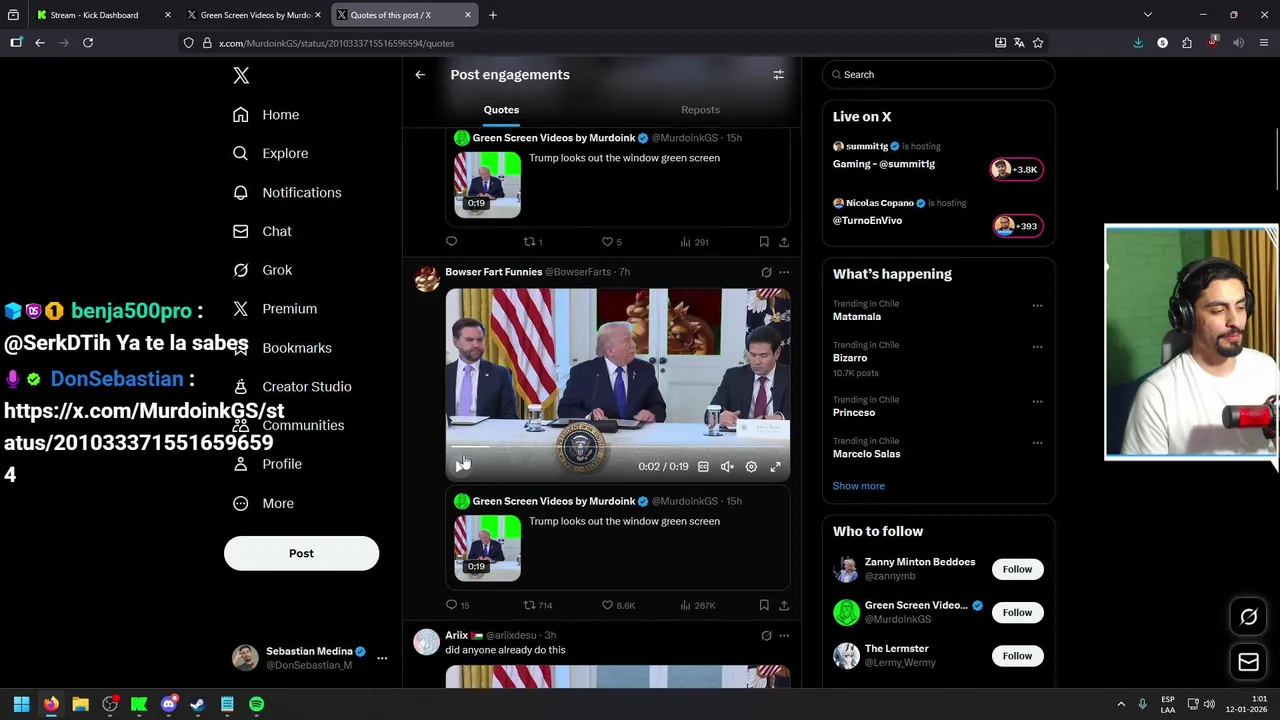Open Notifications in the sidebar

287,193
